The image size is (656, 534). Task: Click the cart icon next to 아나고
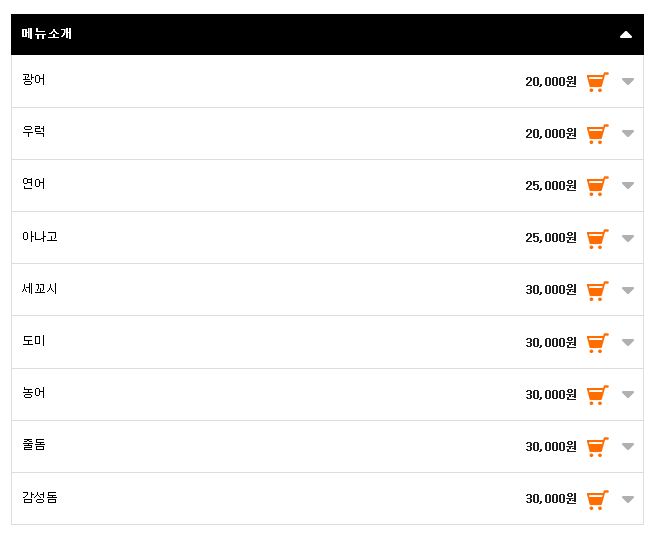tap(597, 239)
